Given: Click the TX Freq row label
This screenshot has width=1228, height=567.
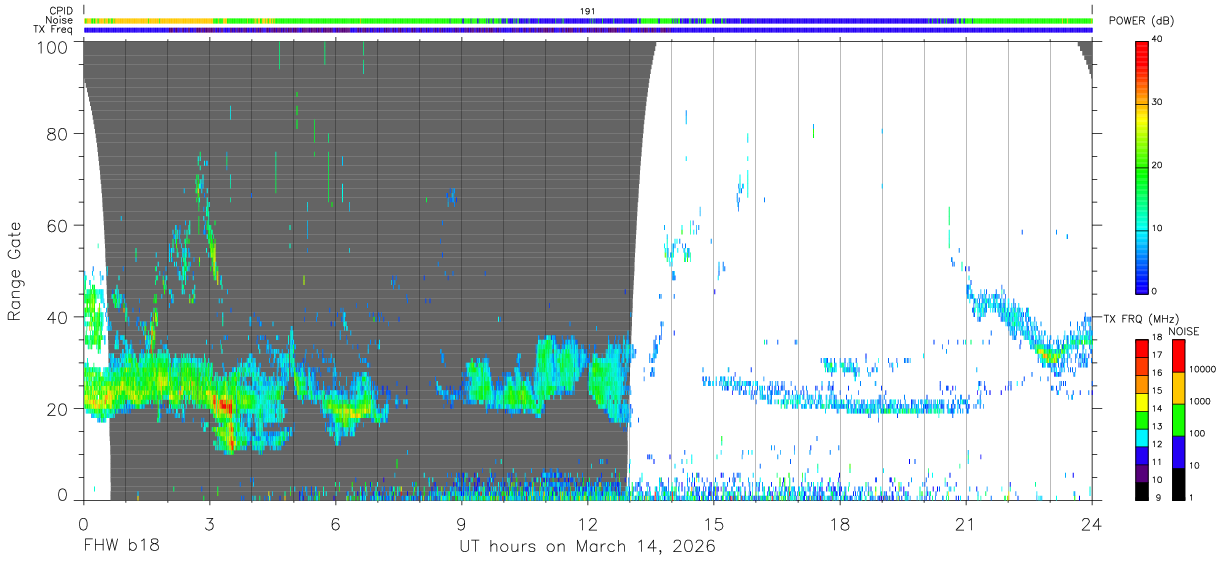Looking at the screenshot, I should (54, 29).
